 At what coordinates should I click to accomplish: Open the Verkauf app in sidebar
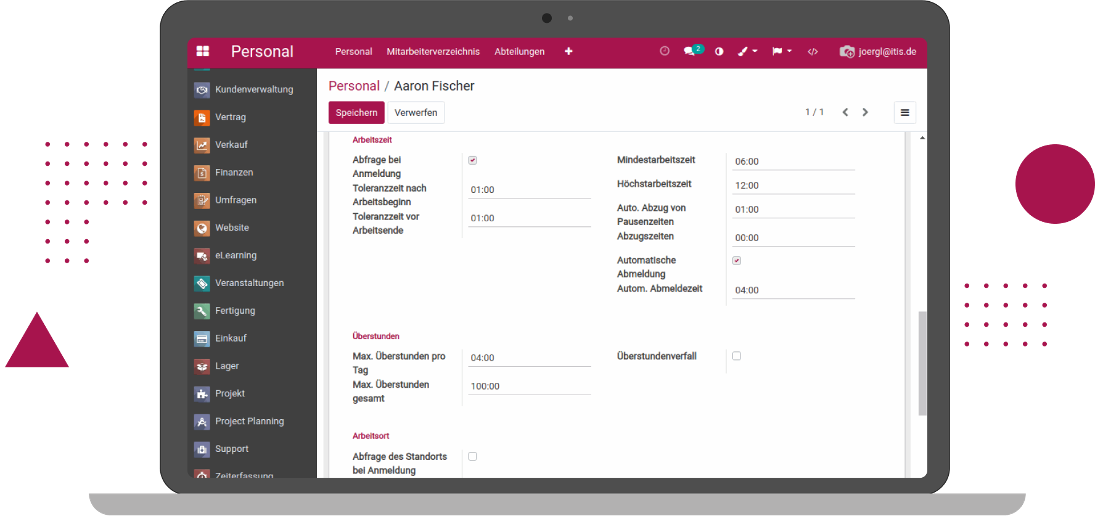231,145
